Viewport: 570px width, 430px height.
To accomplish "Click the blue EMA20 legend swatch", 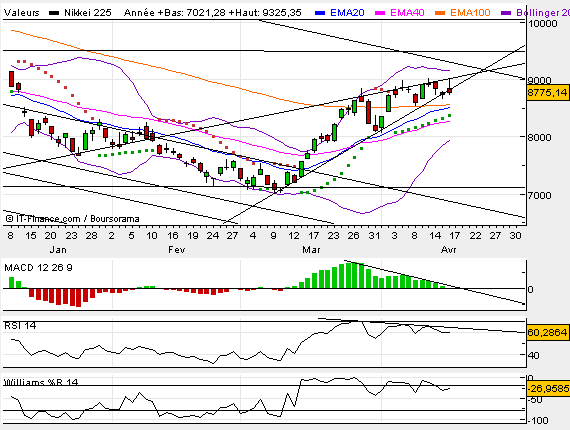I will (320, 13).
